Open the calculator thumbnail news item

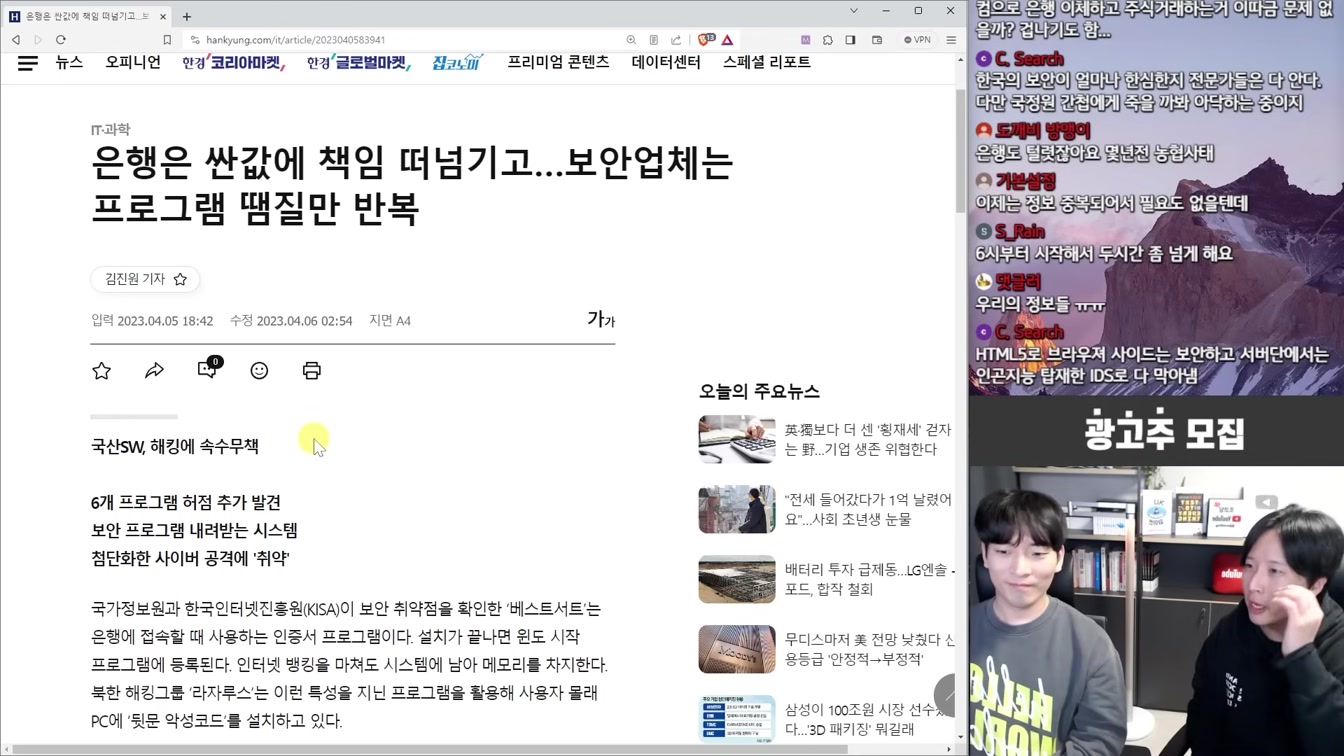pos(737,439)
